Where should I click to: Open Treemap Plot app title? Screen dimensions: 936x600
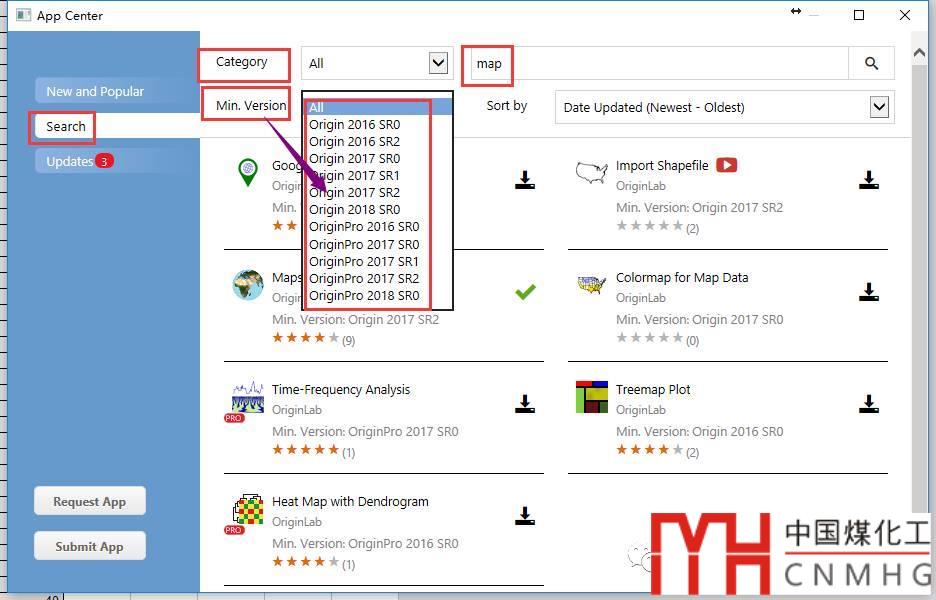pyautogui.click(x=653, y=390)
